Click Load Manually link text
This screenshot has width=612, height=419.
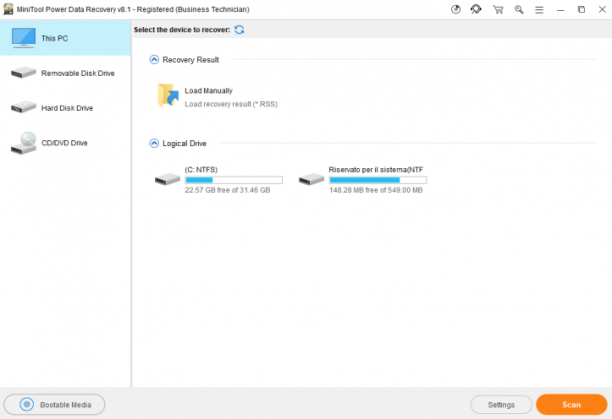(208, 91)
